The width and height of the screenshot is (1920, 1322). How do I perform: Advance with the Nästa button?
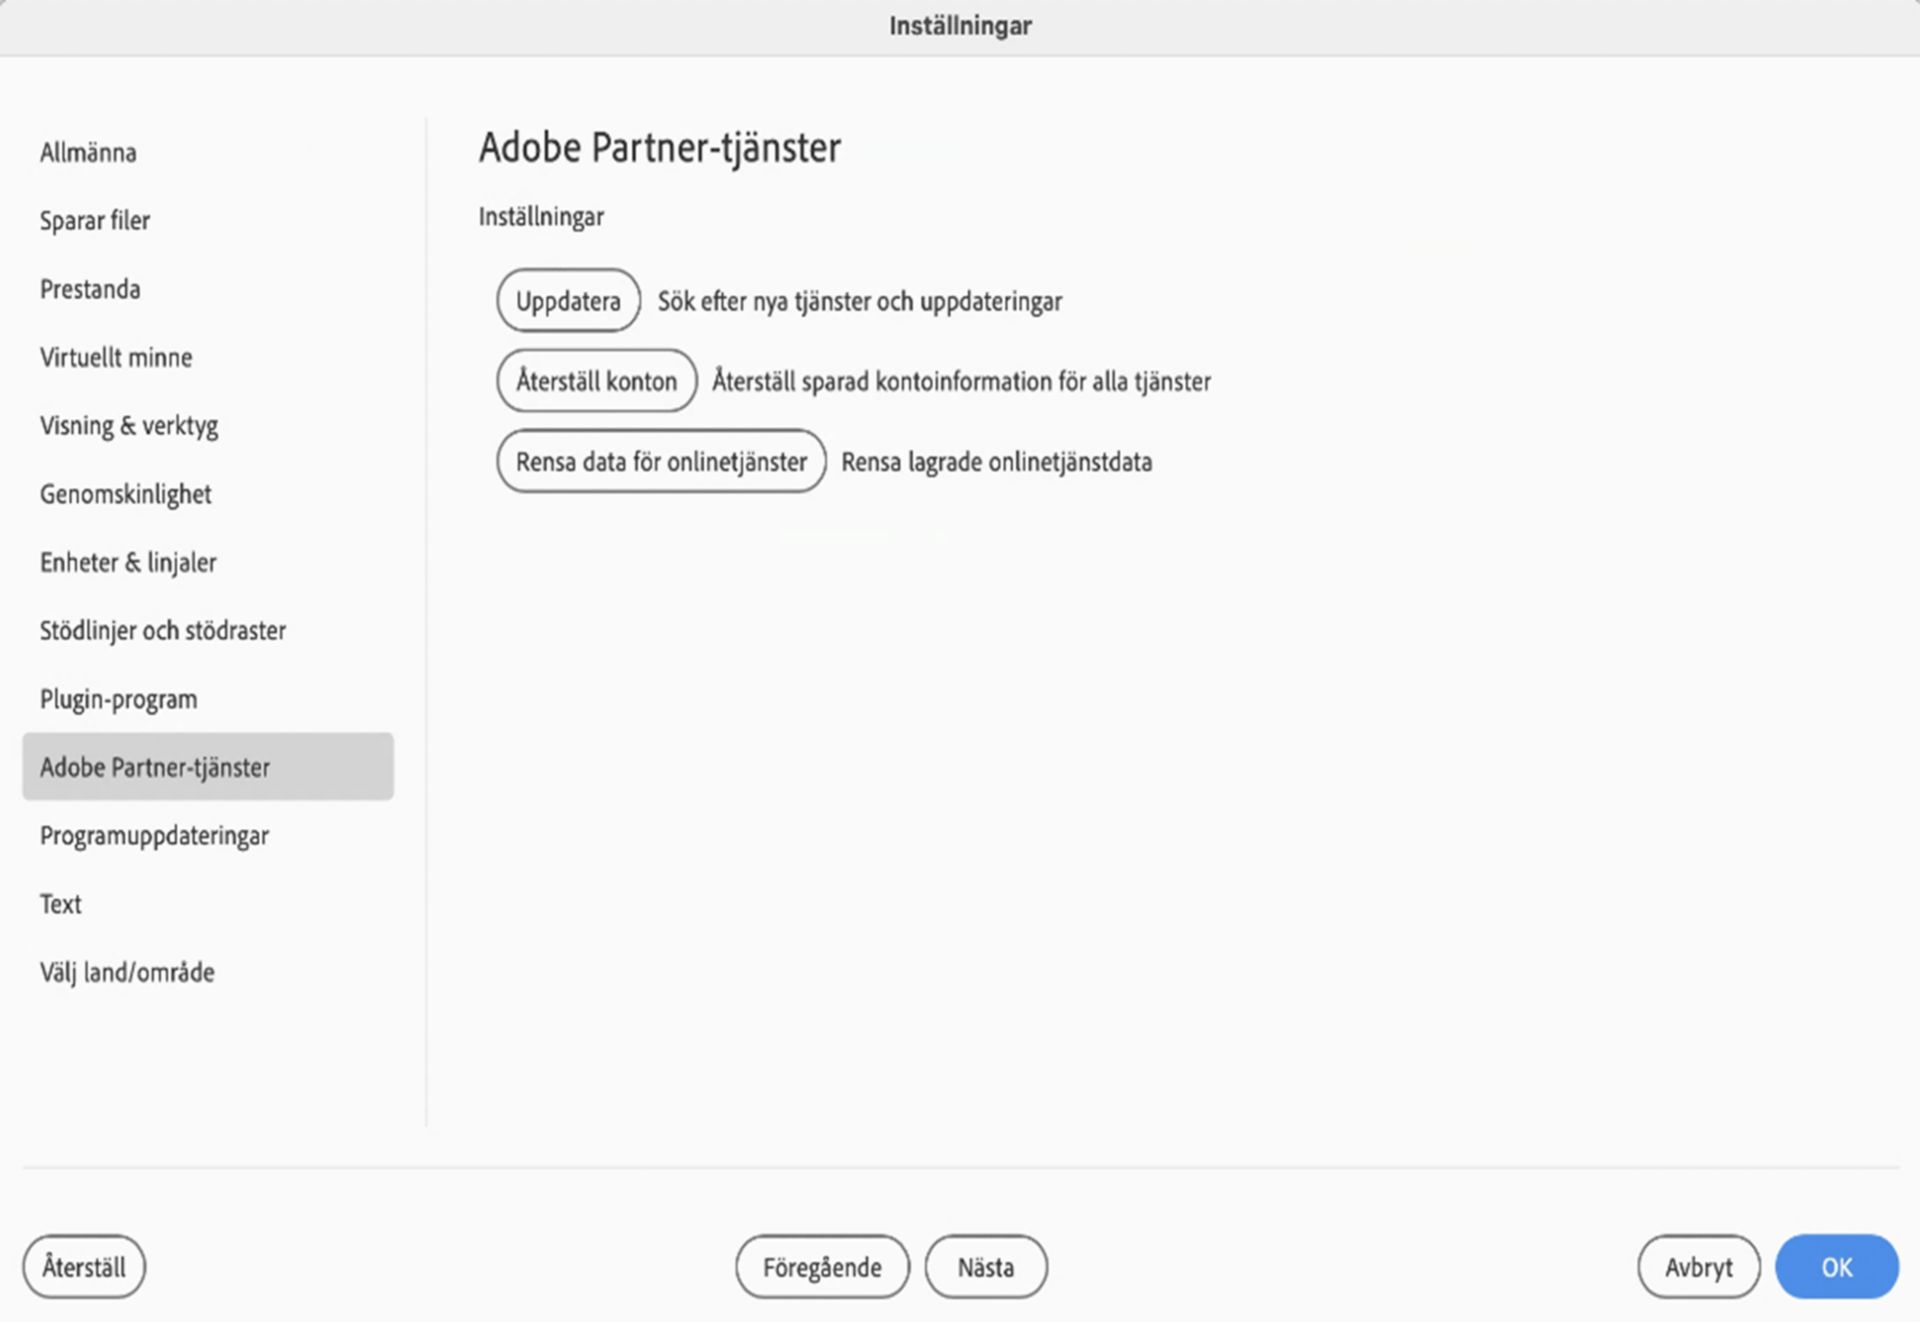(986, 1268)
